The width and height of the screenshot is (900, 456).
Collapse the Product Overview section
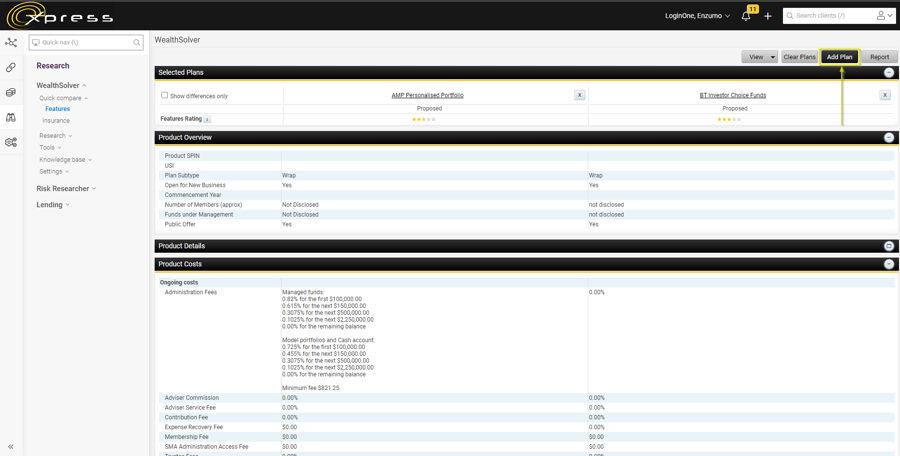click(x=888, y=138)
